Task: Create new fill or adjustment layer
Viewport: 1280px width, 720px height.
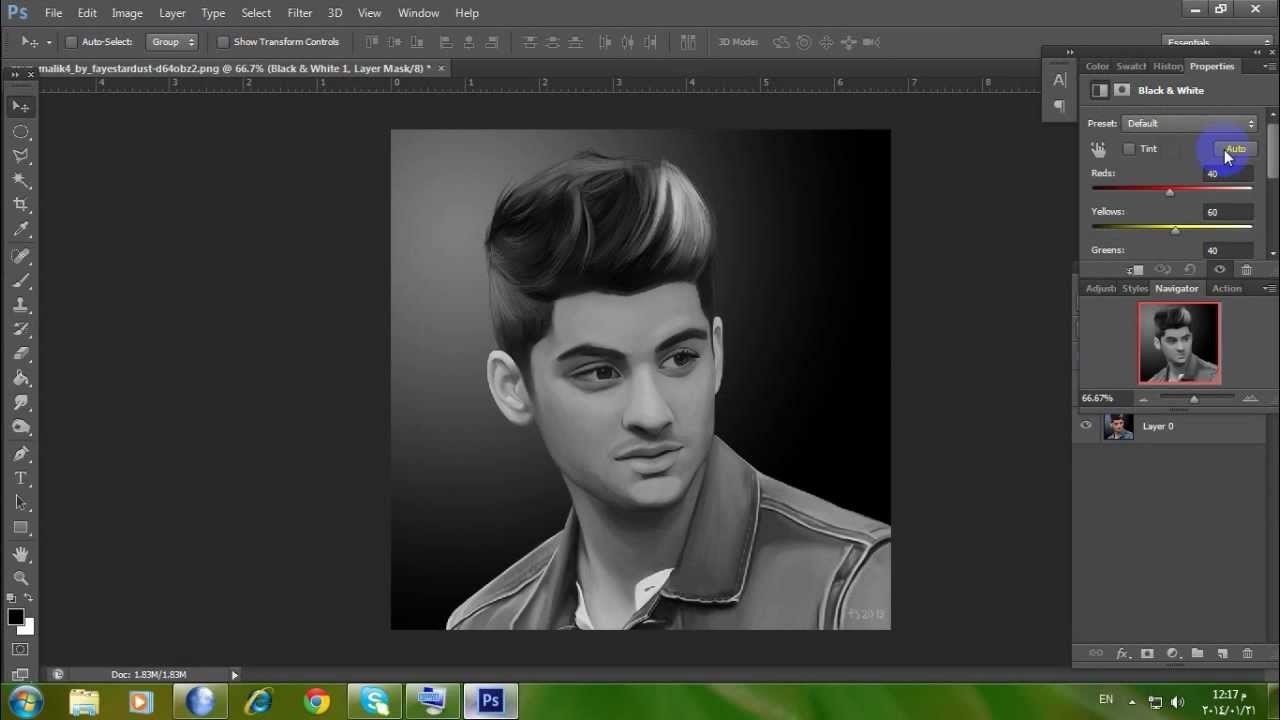Action: pyautogui.click(x=1172, y=653)
